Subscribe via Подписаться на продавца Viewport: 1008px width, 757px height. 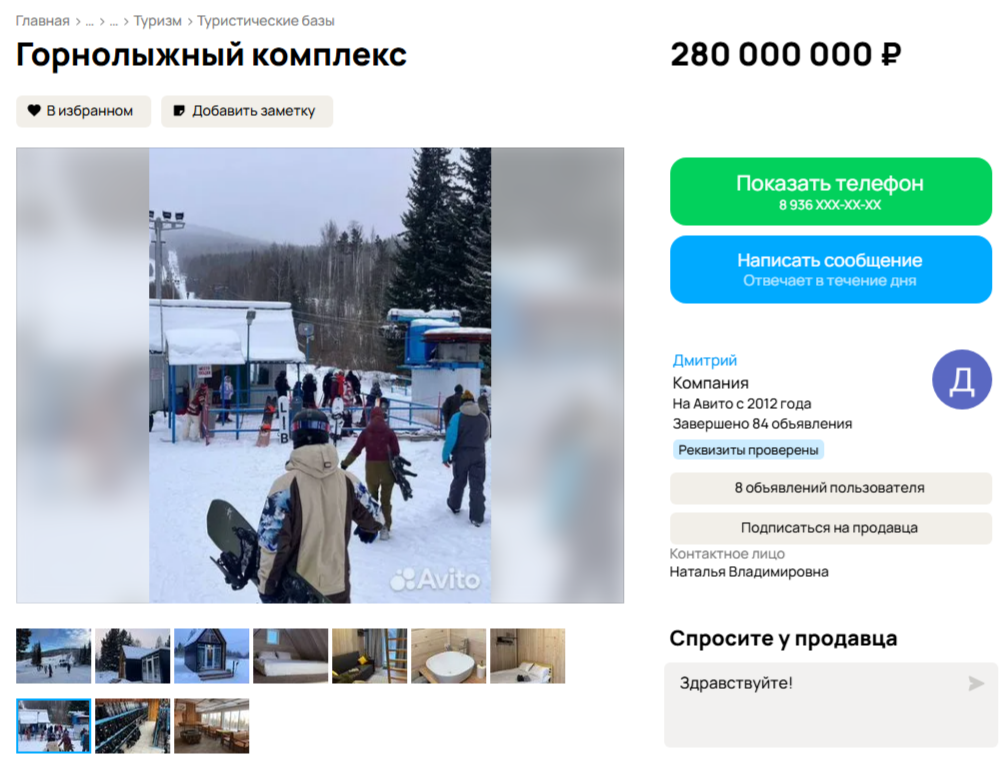click(831, 528)
